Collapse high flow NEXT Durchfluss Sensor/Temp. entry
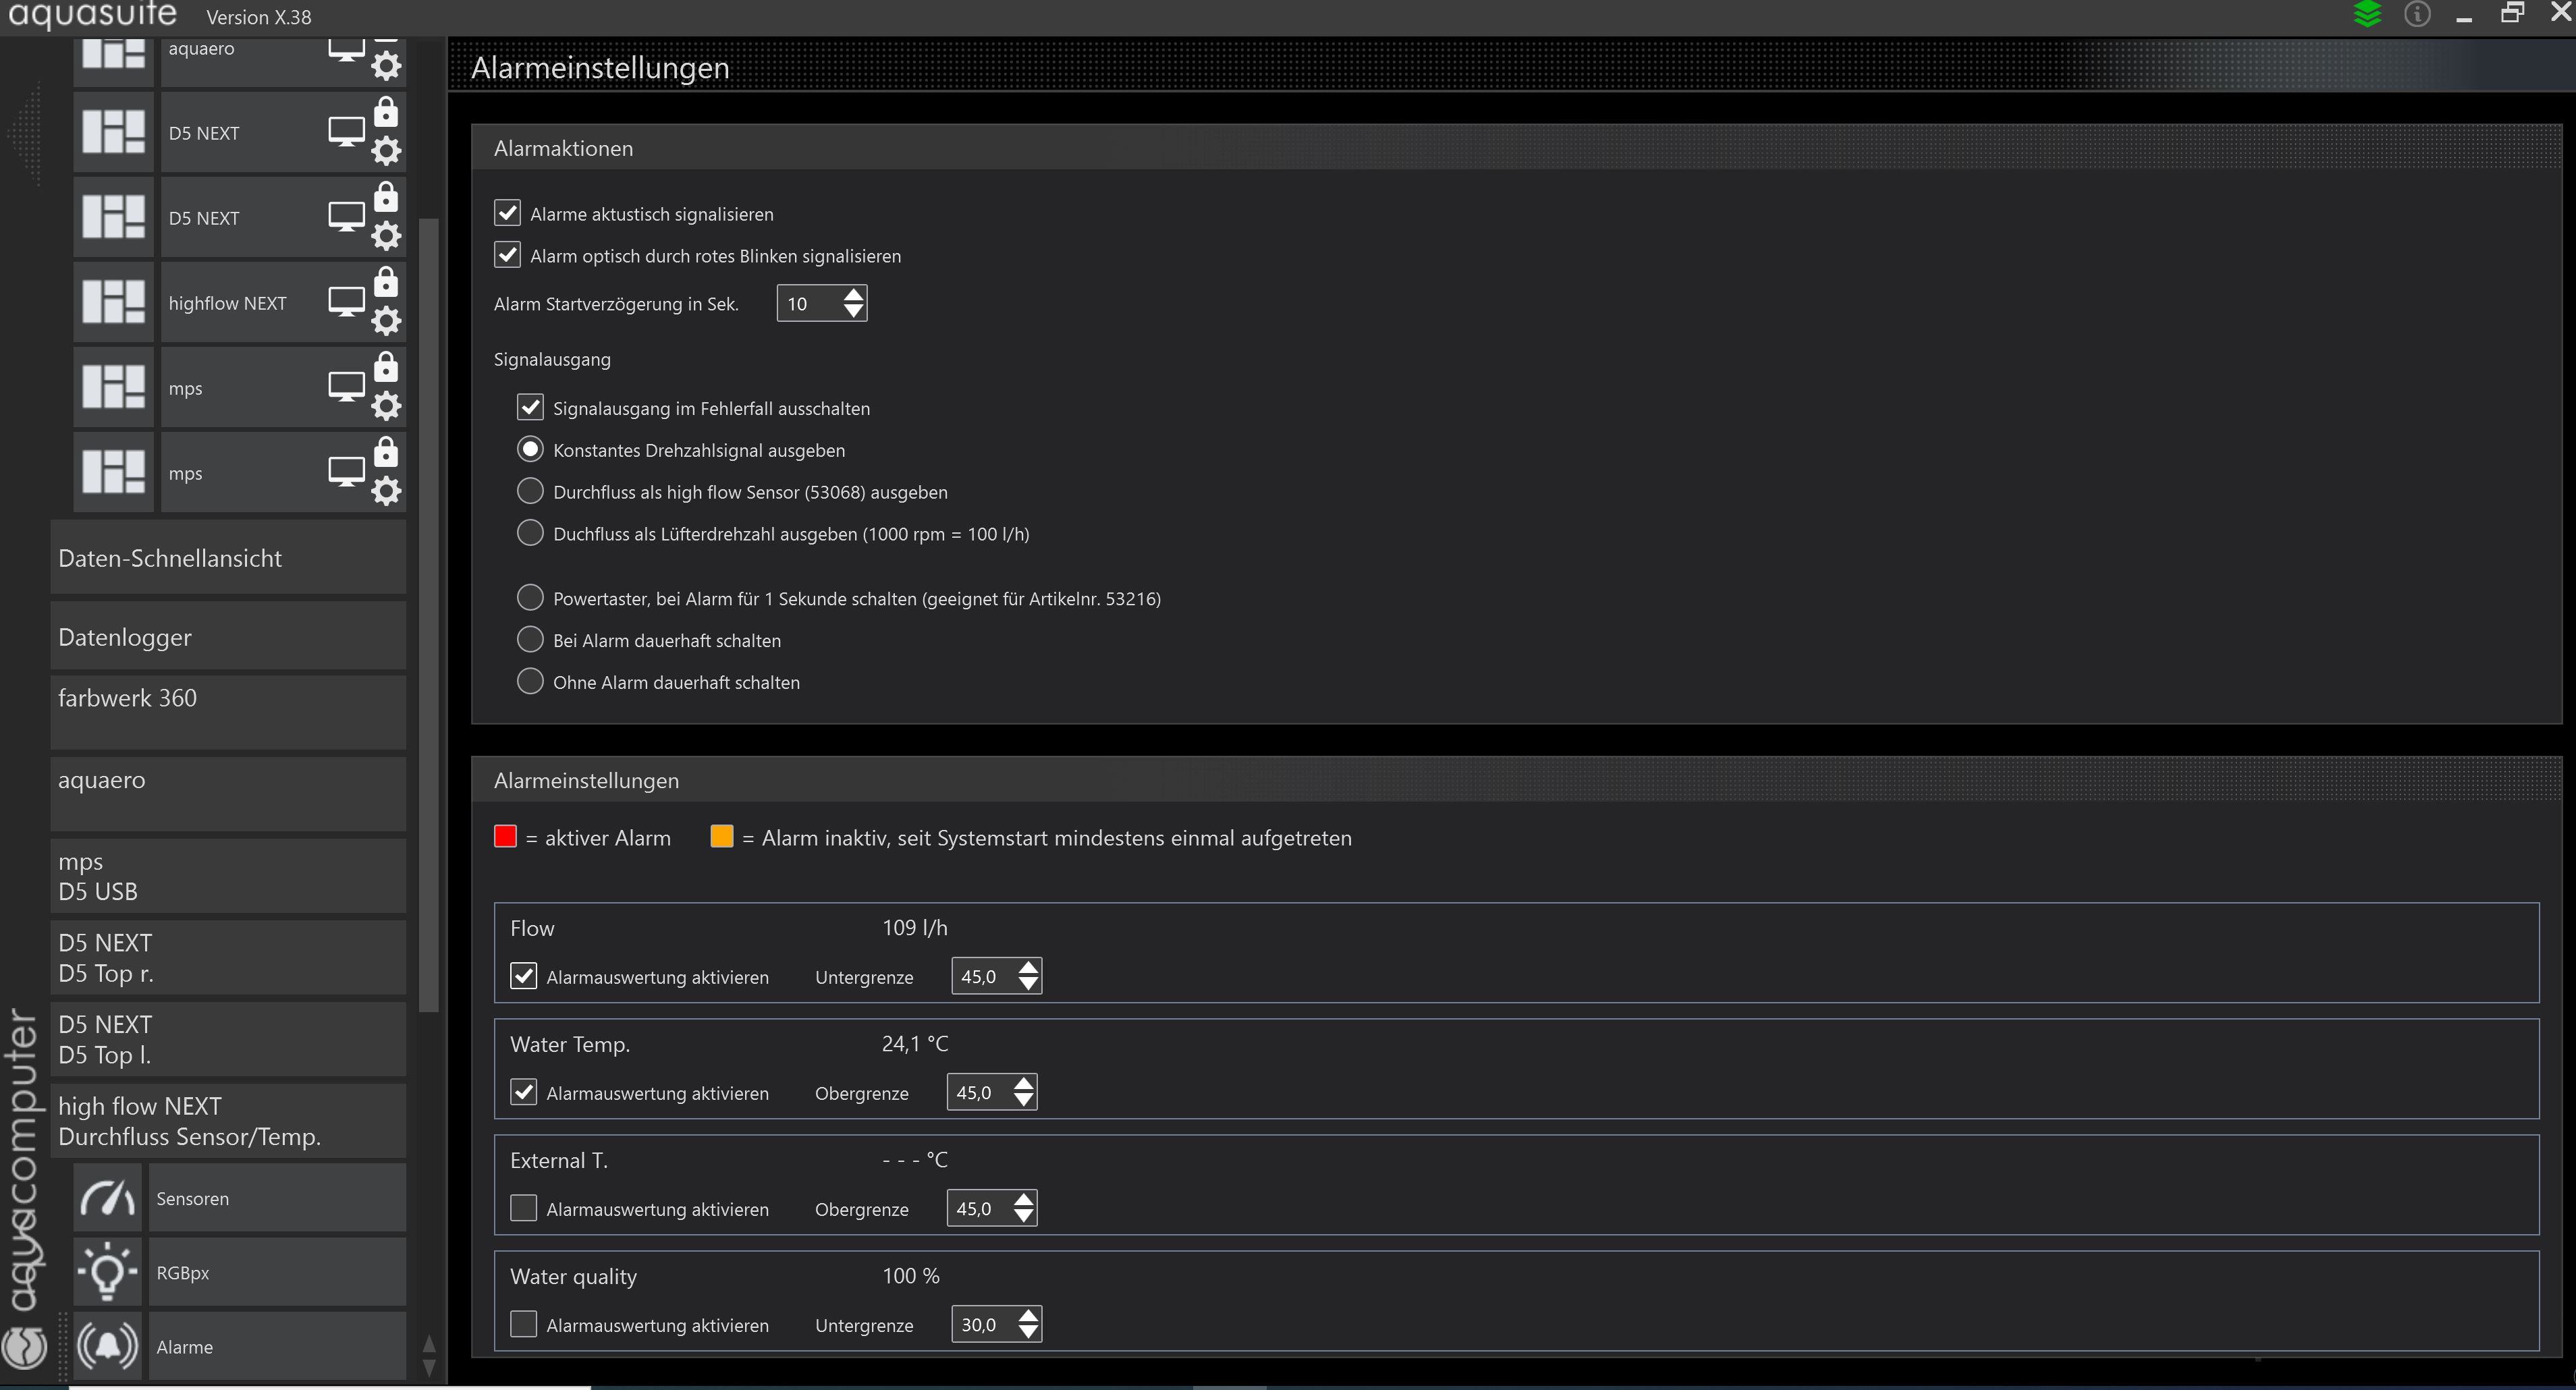The height and width of the screenshot is (1390, 2576). (228, 1121)
